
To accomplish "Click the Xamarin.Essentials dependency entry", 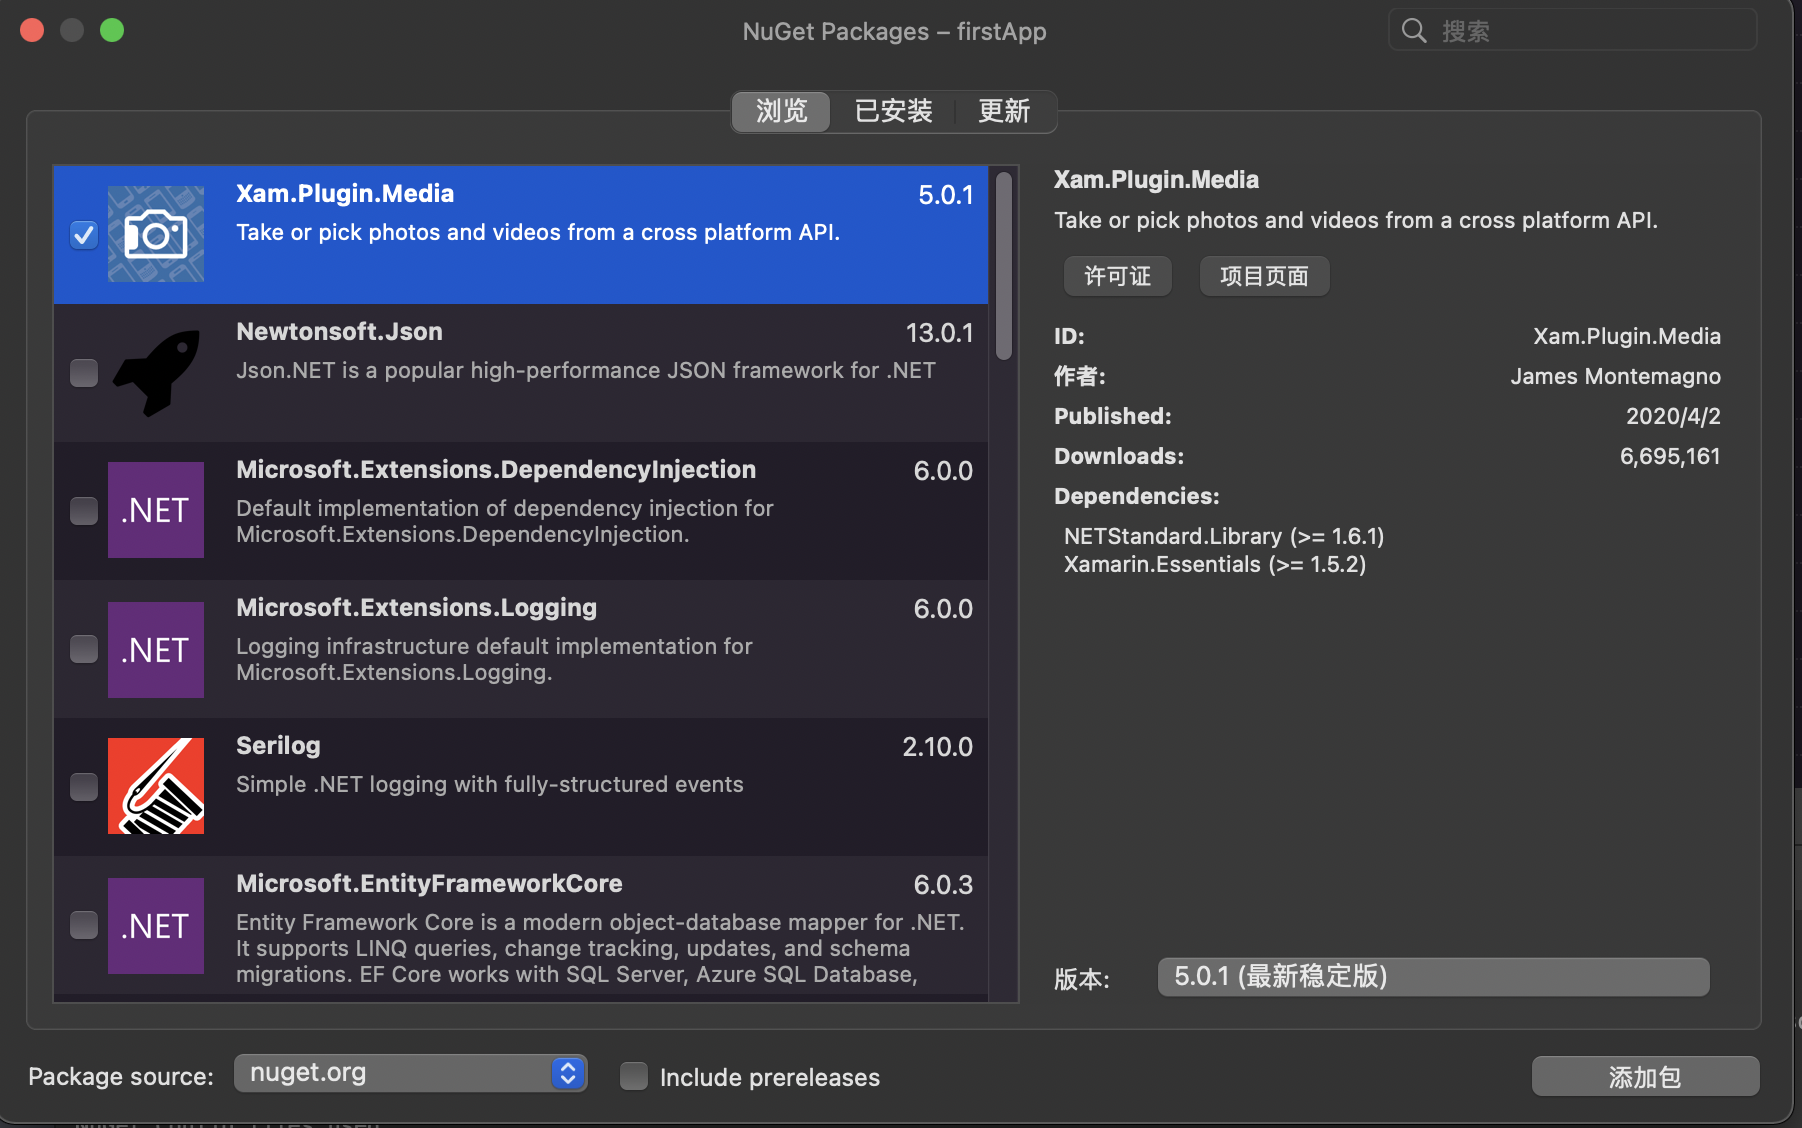I will click(x=1215, y=565).
